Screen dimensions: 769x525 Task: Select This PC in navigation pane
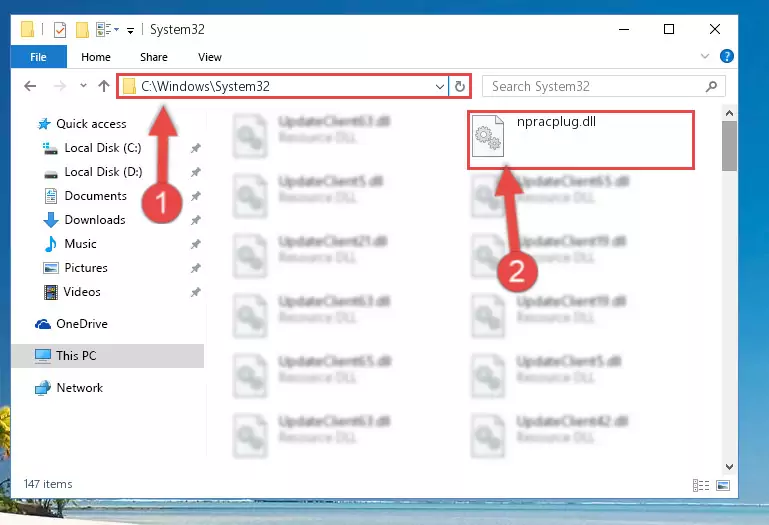107,356
